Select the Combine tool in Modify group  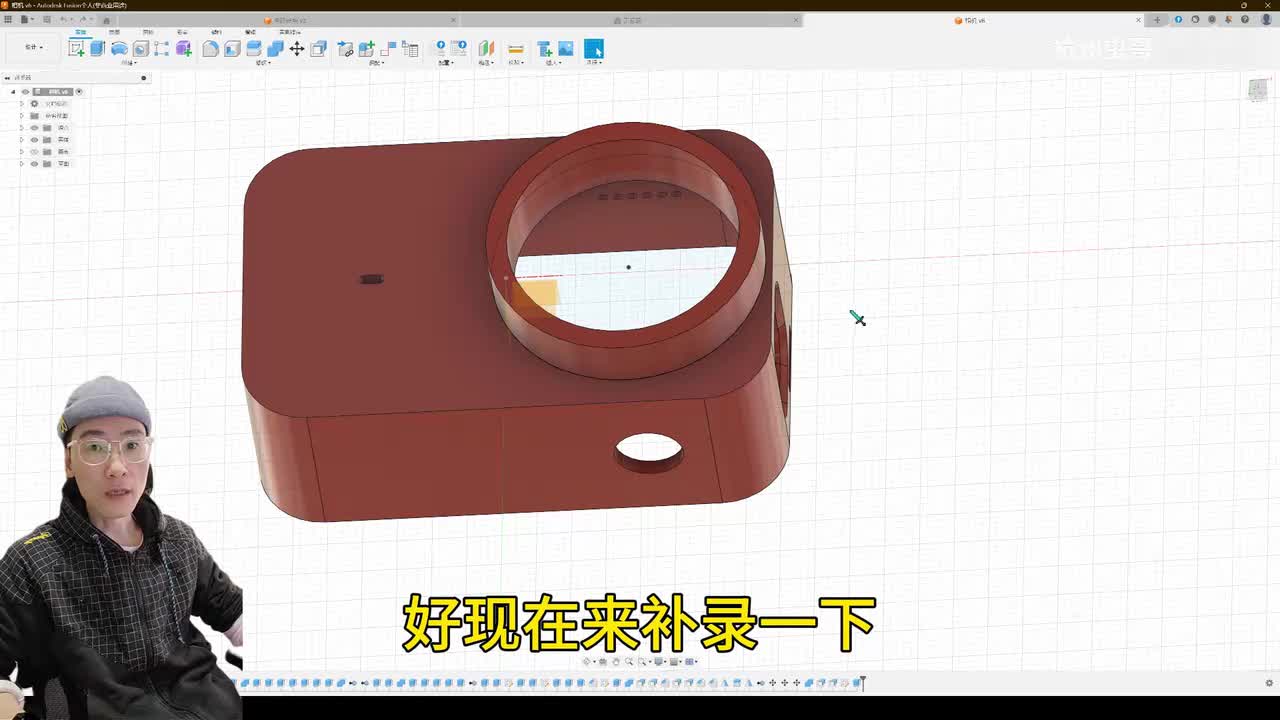pos(275,48)
